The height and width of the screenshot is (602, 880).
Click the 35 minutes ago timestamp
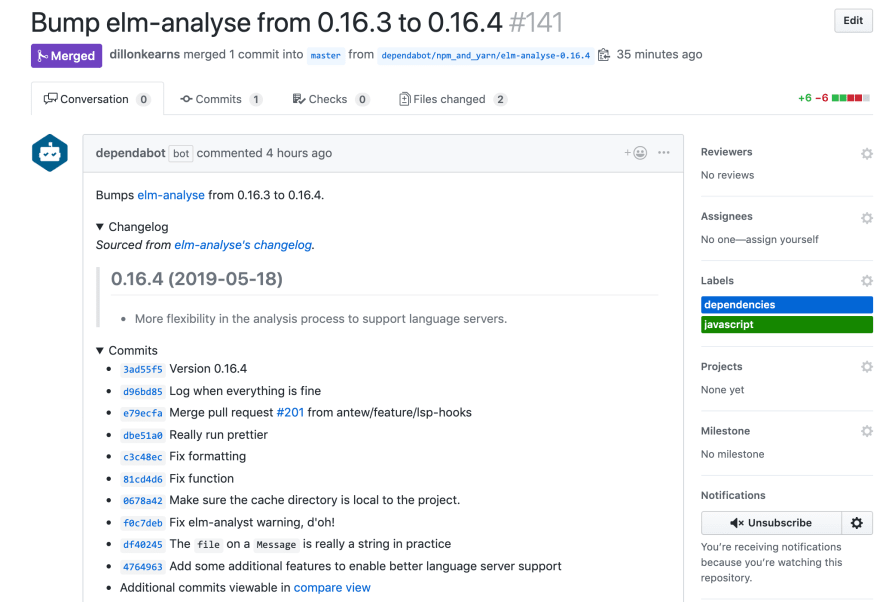point(659,54)
